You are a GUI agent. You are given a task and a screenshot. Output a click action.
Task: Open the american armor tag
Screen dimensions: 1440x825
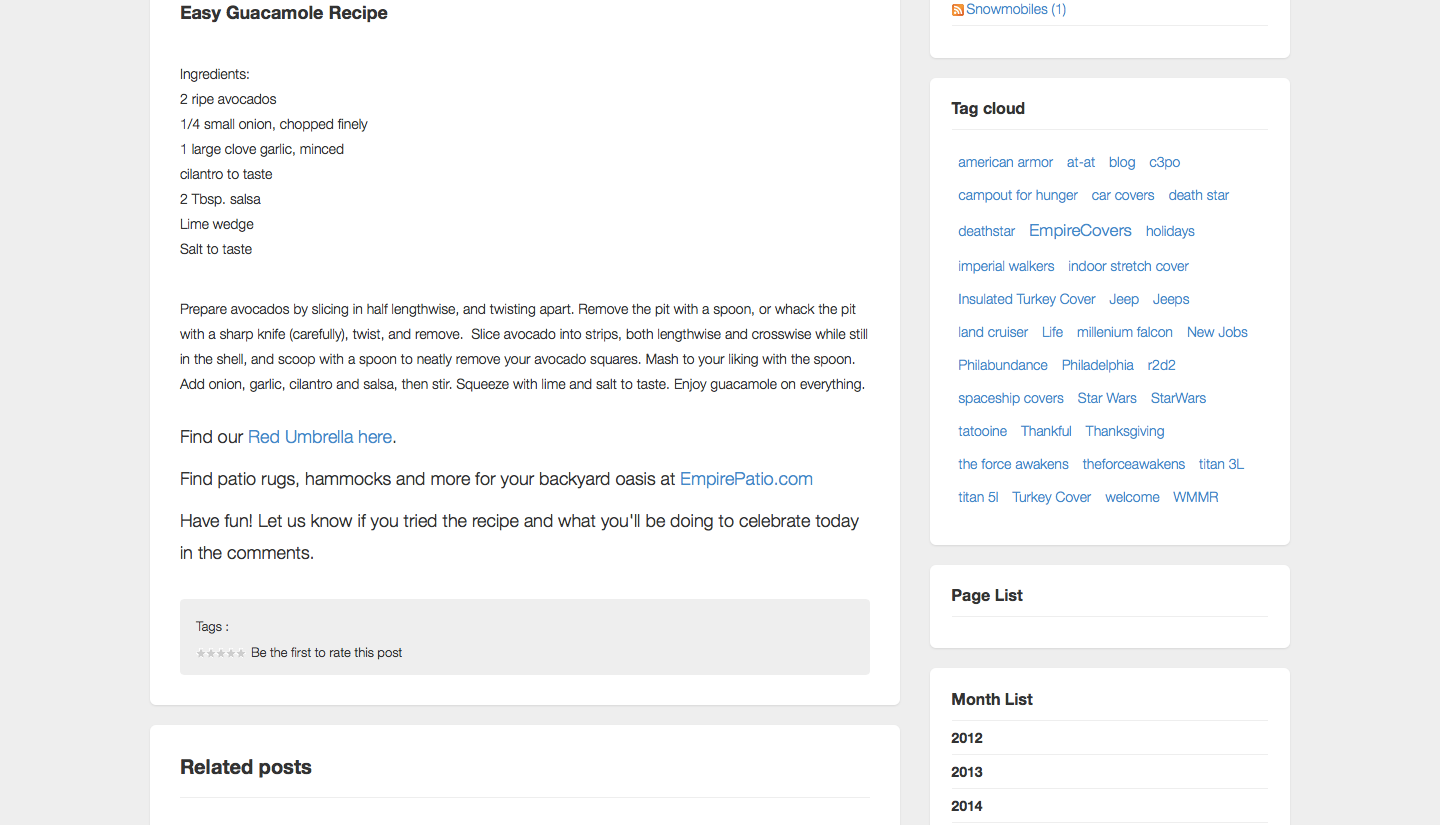click(x=1005, y=162)
